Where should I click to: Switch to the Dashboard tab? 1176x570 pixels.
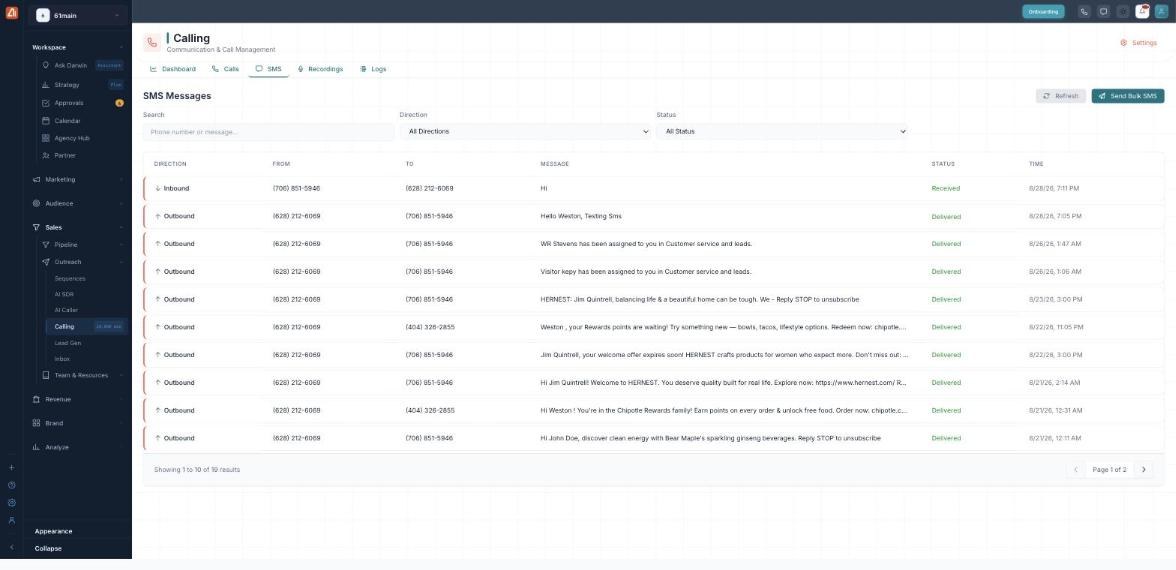(x=172, y=69)
